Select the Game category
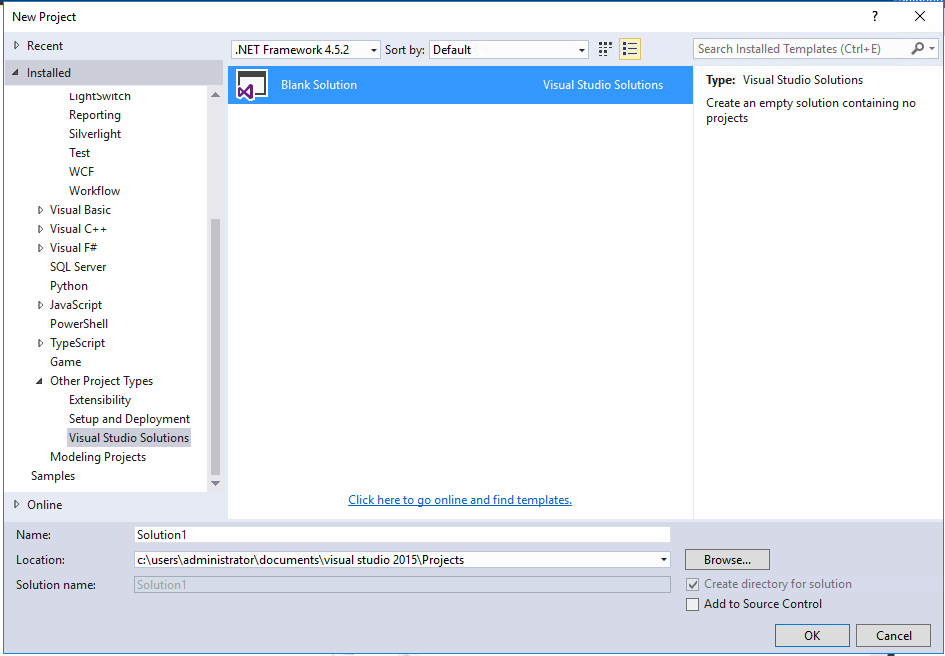This screenshot has width=945, height=656. (66, 362)
